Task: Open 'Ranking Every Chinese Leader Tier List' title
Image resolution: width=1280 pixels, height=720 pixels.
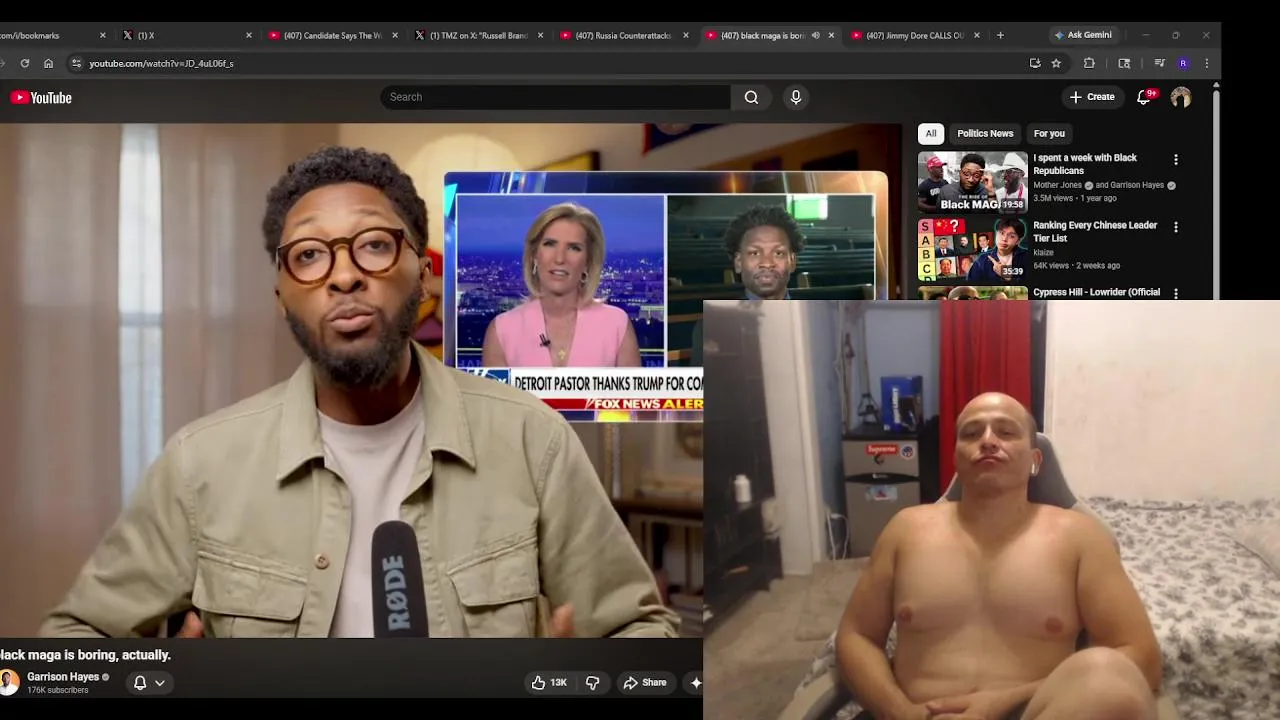Action: [1095, 232]
